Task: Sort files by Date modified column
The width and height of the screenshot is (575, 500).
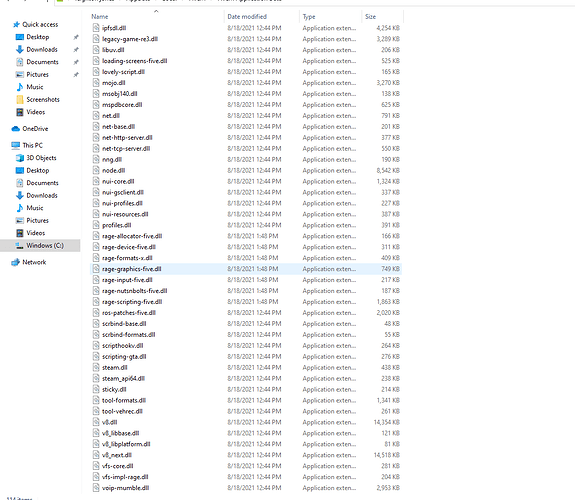Action: point(247,17)
